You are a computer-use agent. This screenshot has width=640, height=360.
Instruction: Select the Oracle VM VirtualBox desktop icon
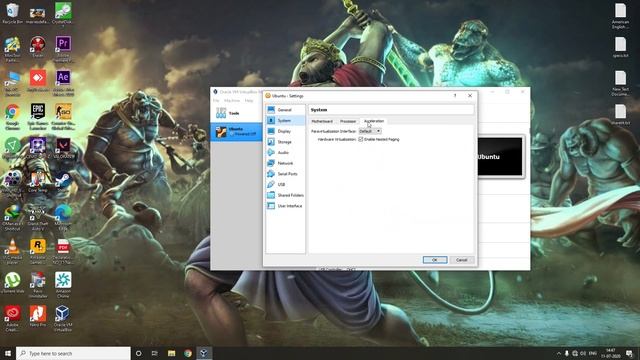(63, 318)
